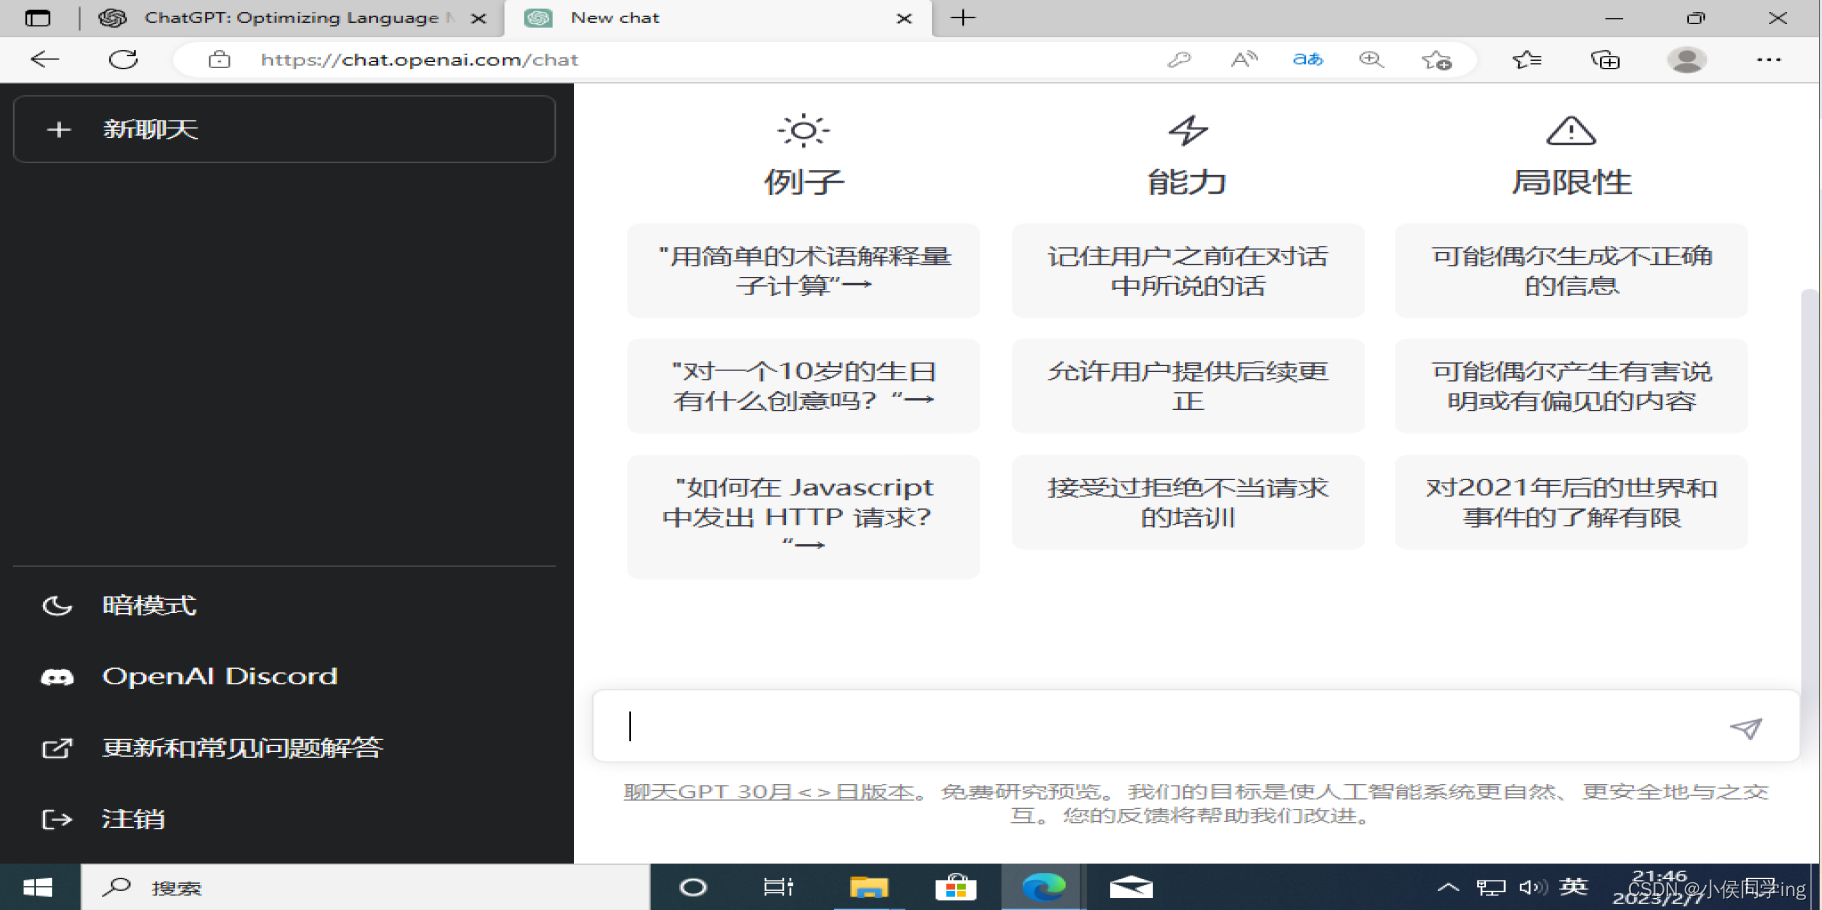Reload the current page
1822x910 pixels.
(x=123, y=59)
